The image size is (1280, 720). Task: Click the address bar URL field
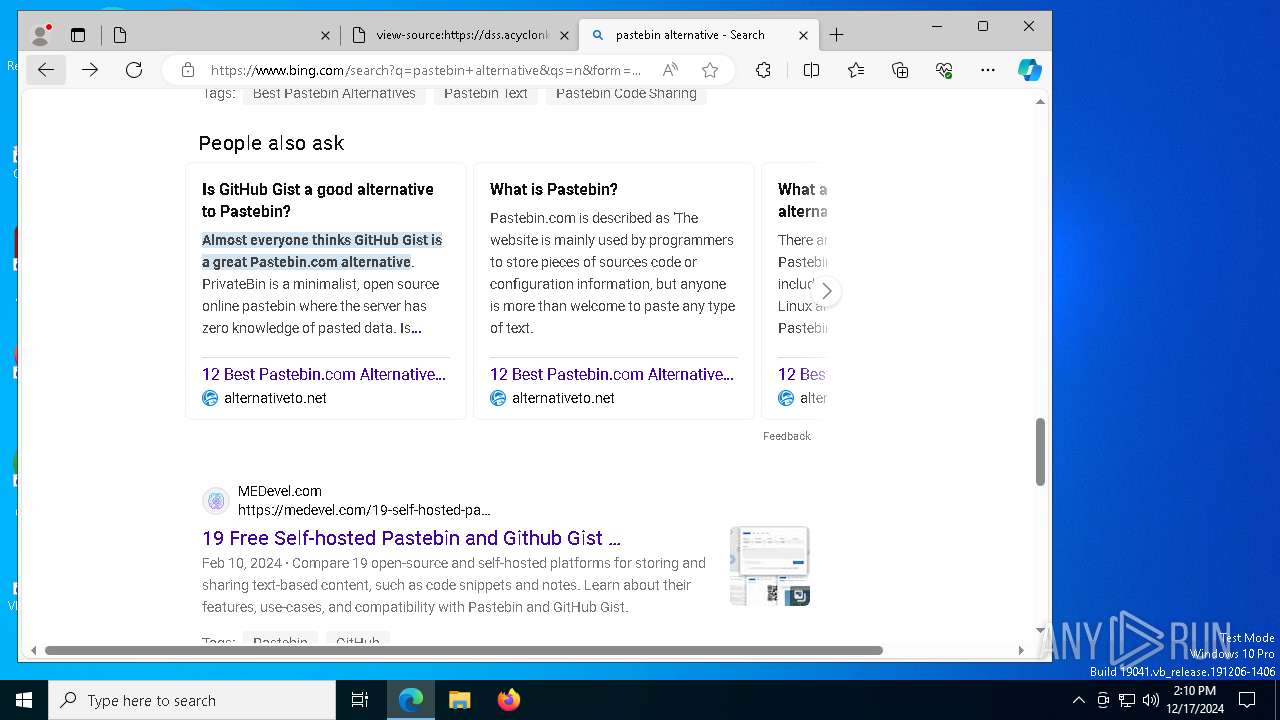coord(425,70)
